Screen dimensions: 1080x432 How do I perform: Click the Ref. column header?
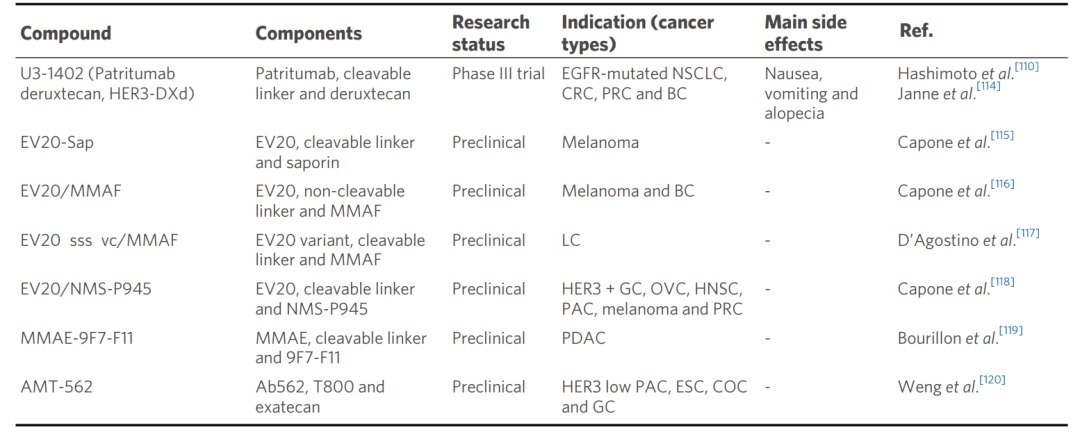pyautogui.click(x=916, y=32)
